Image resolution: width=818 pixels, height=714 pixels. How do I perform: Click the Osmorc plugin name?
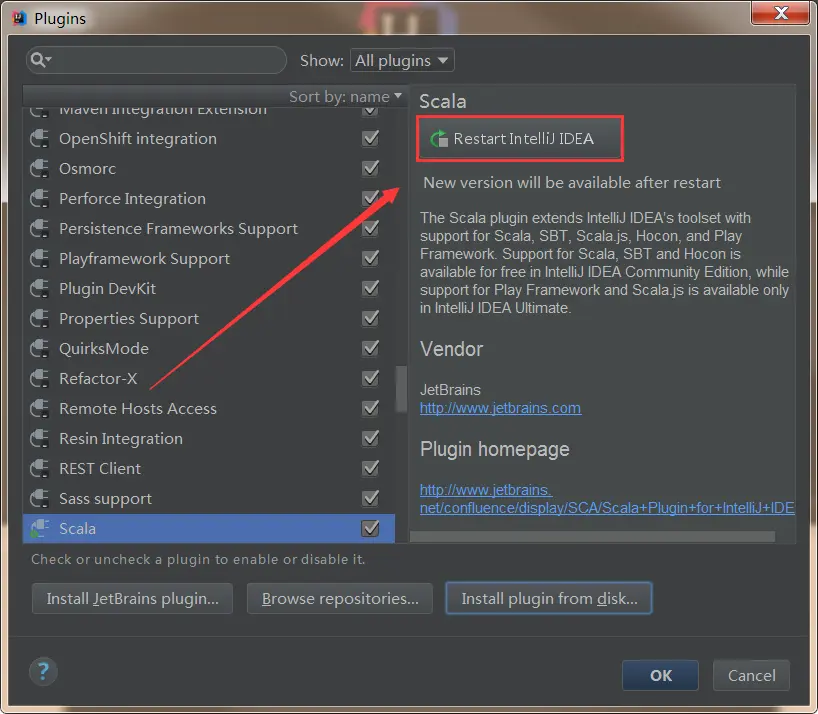click(x=88, y=168)
